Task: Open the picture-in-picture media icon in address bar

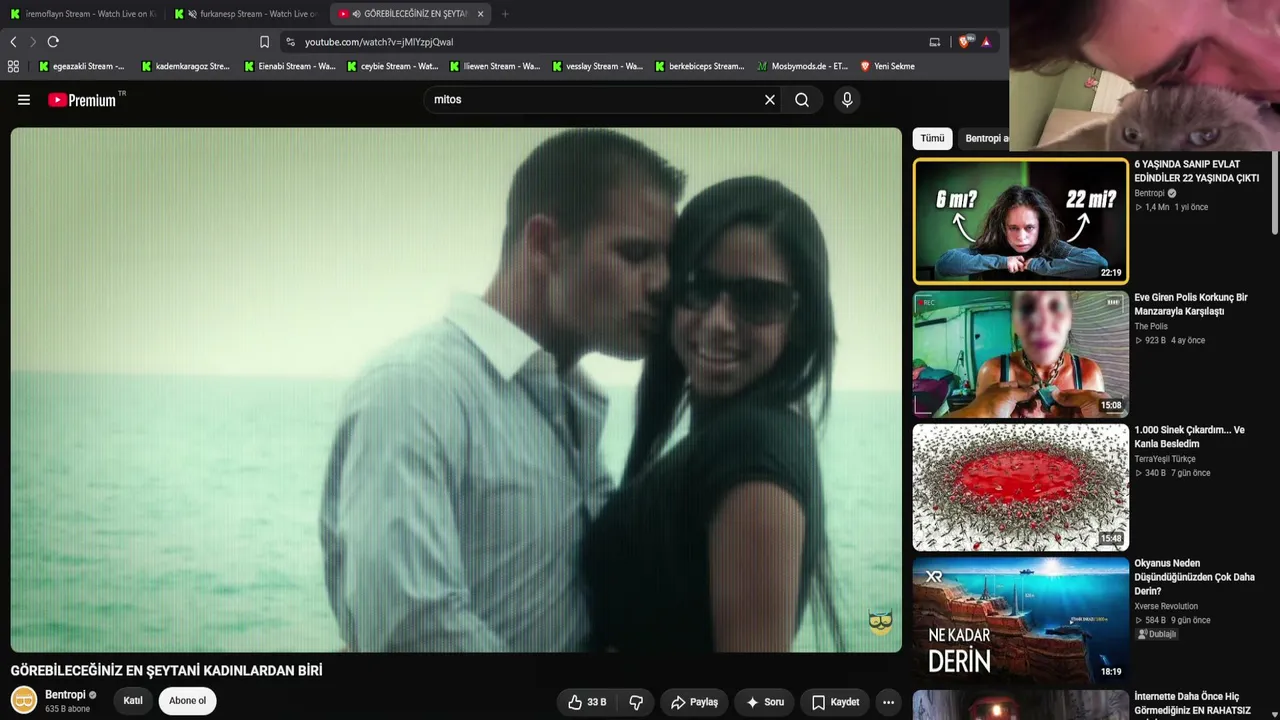Action: [935, 42]
